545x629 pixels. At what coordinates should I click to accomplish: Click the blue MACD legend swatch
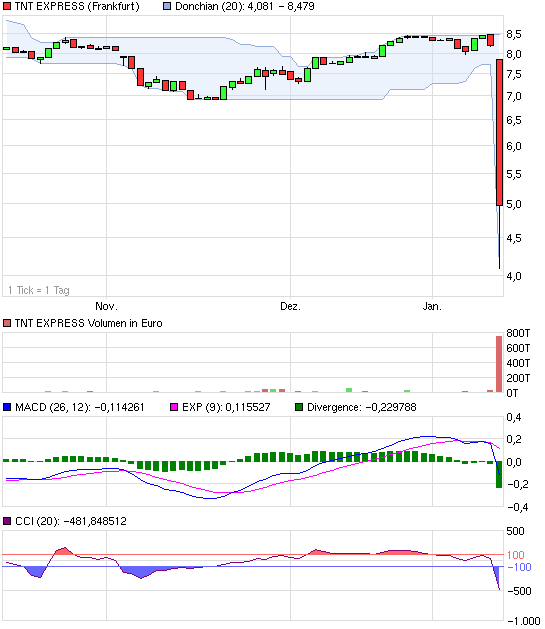pyautogui.click(x=7, y=407)
